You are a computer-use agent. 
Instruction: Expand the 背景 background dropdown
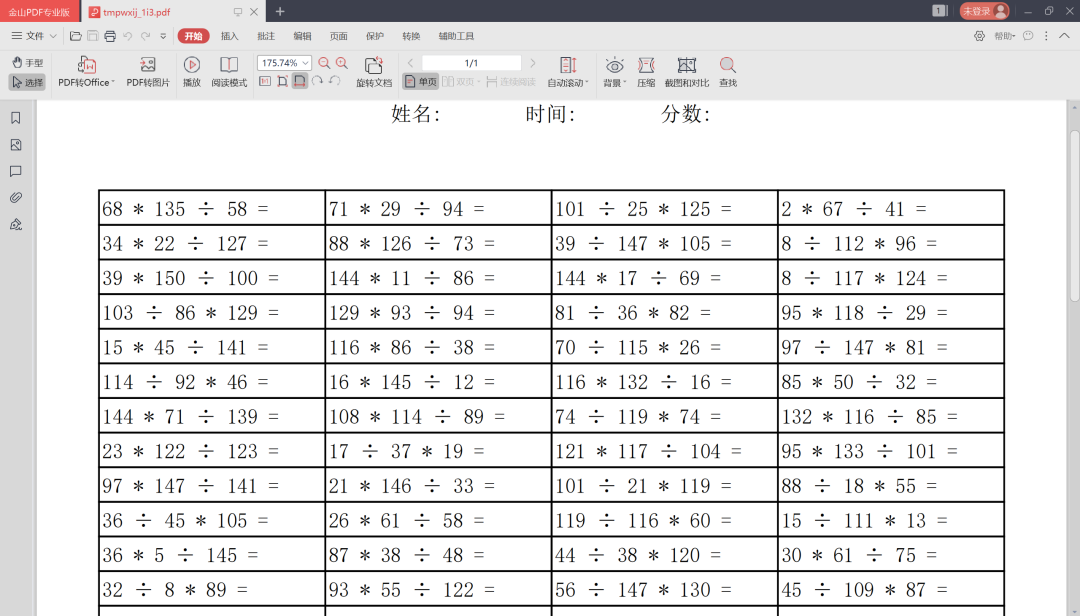click(x=614, y=66)
